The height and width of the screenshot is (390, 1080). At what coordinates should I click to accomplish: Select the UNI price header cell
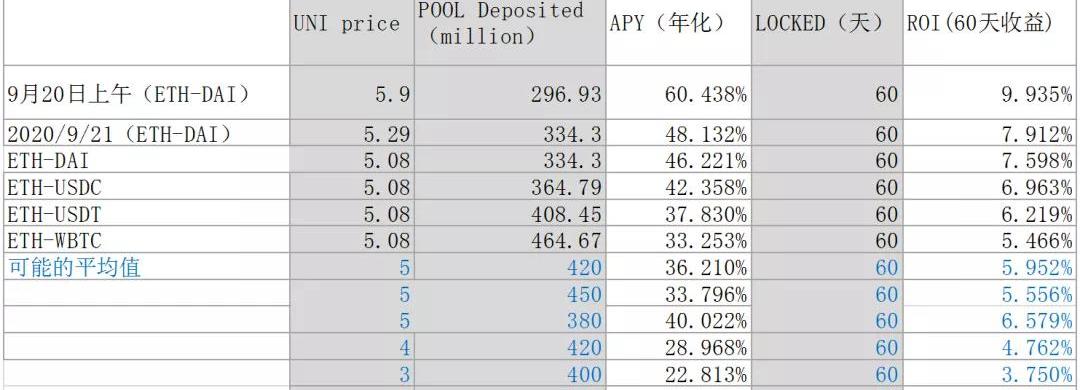[x=352, y=32]
